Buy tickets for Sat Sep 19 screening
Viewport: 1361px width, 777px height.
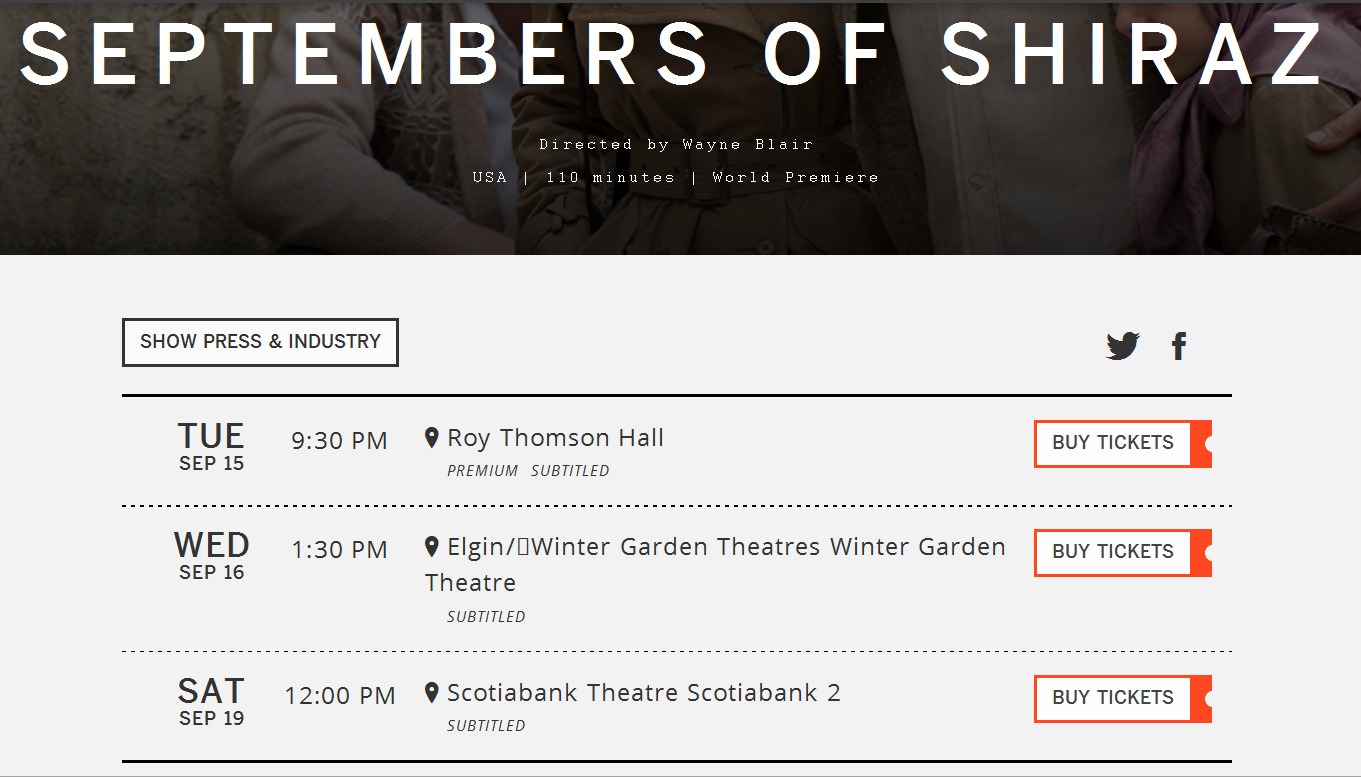[1113, 698]
